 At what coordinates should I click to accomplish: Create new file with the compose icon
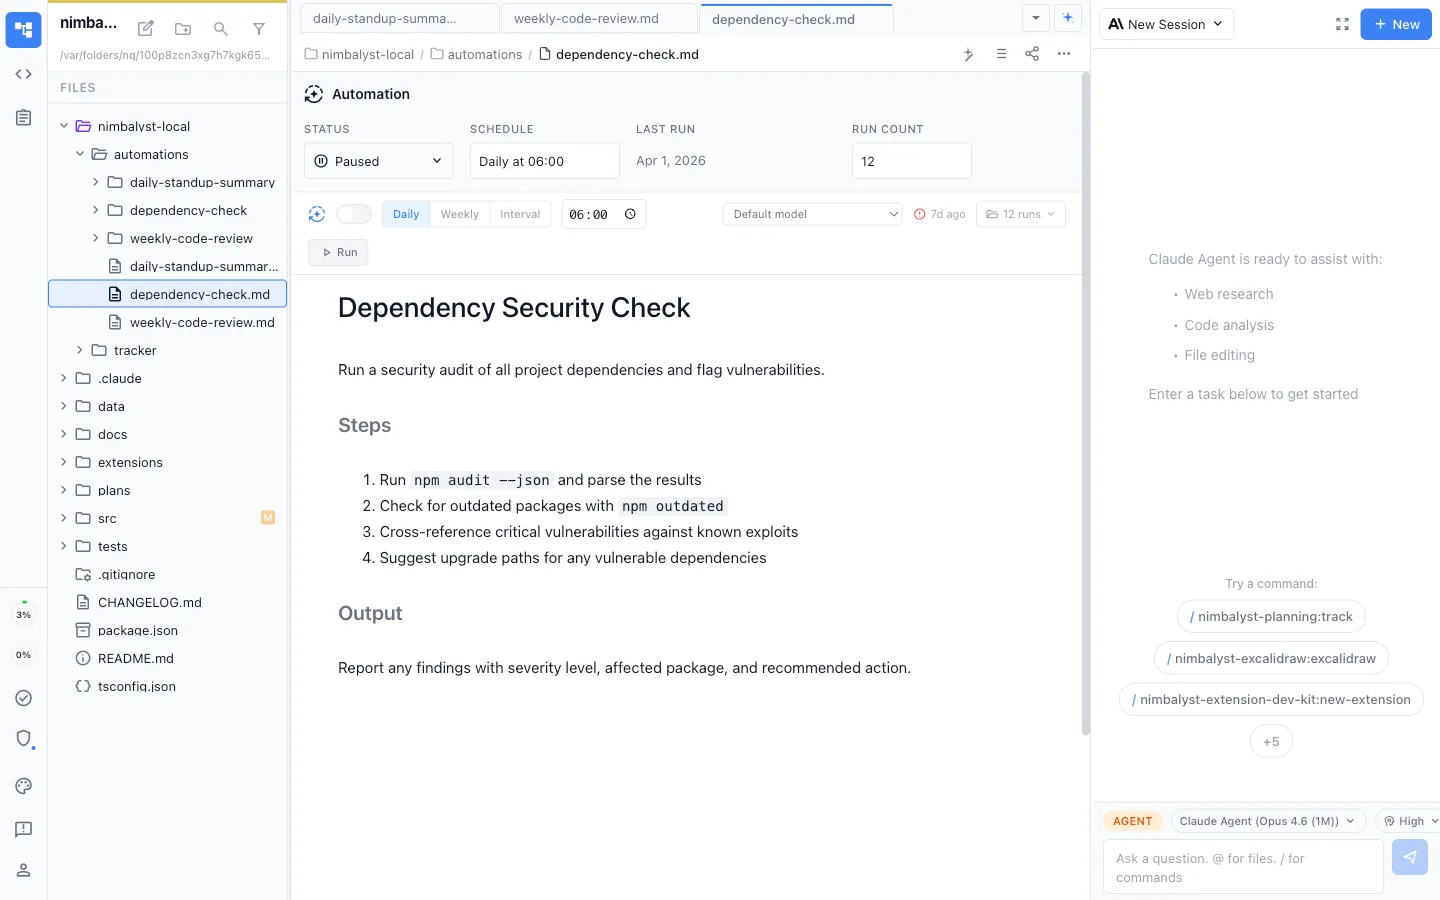145,29
